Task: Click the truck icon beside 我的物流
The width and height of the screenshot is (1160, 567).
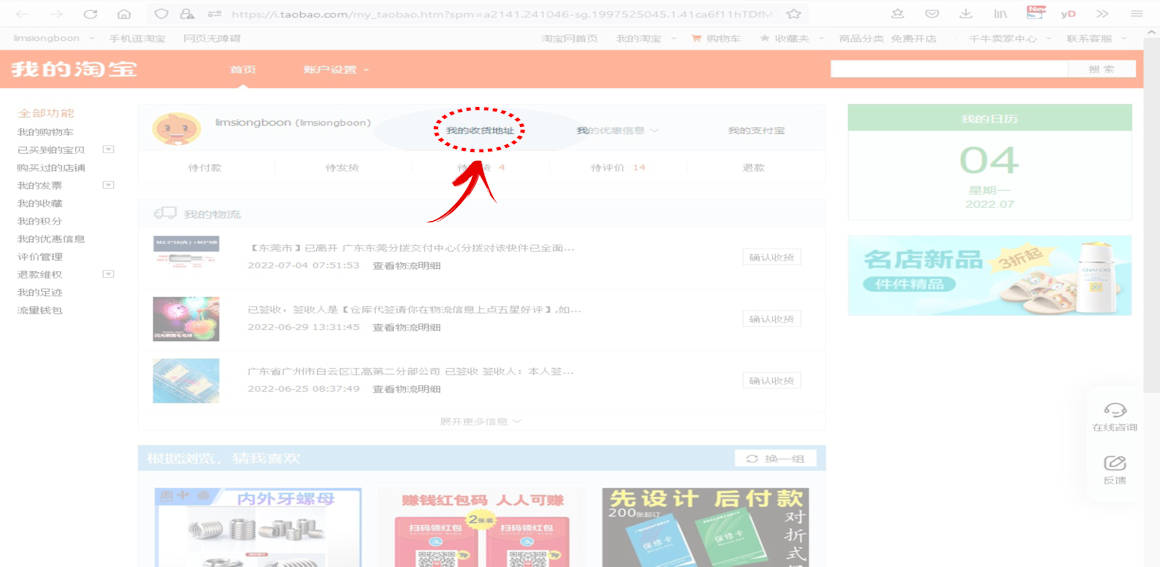Action: 164,213
